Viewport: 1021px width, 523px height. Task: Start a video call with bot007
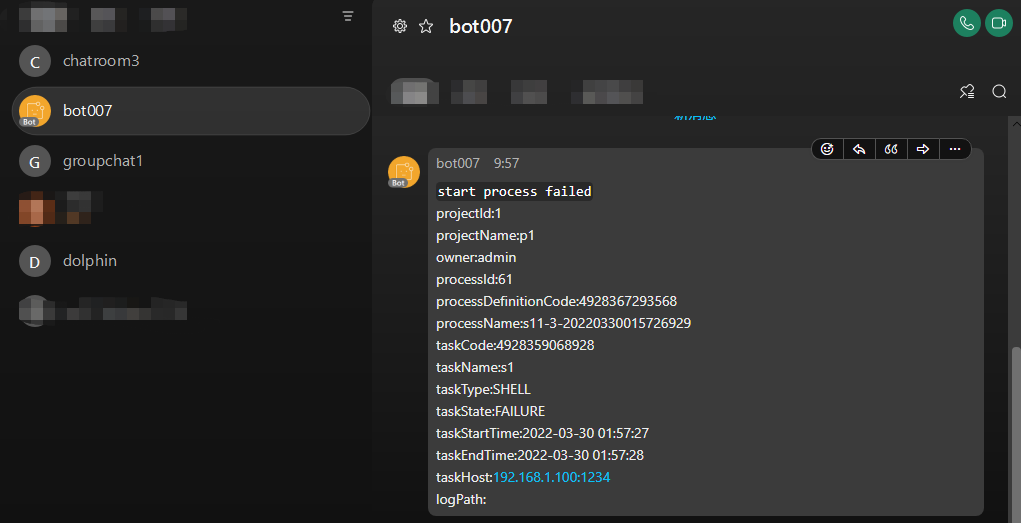(998, 24)
